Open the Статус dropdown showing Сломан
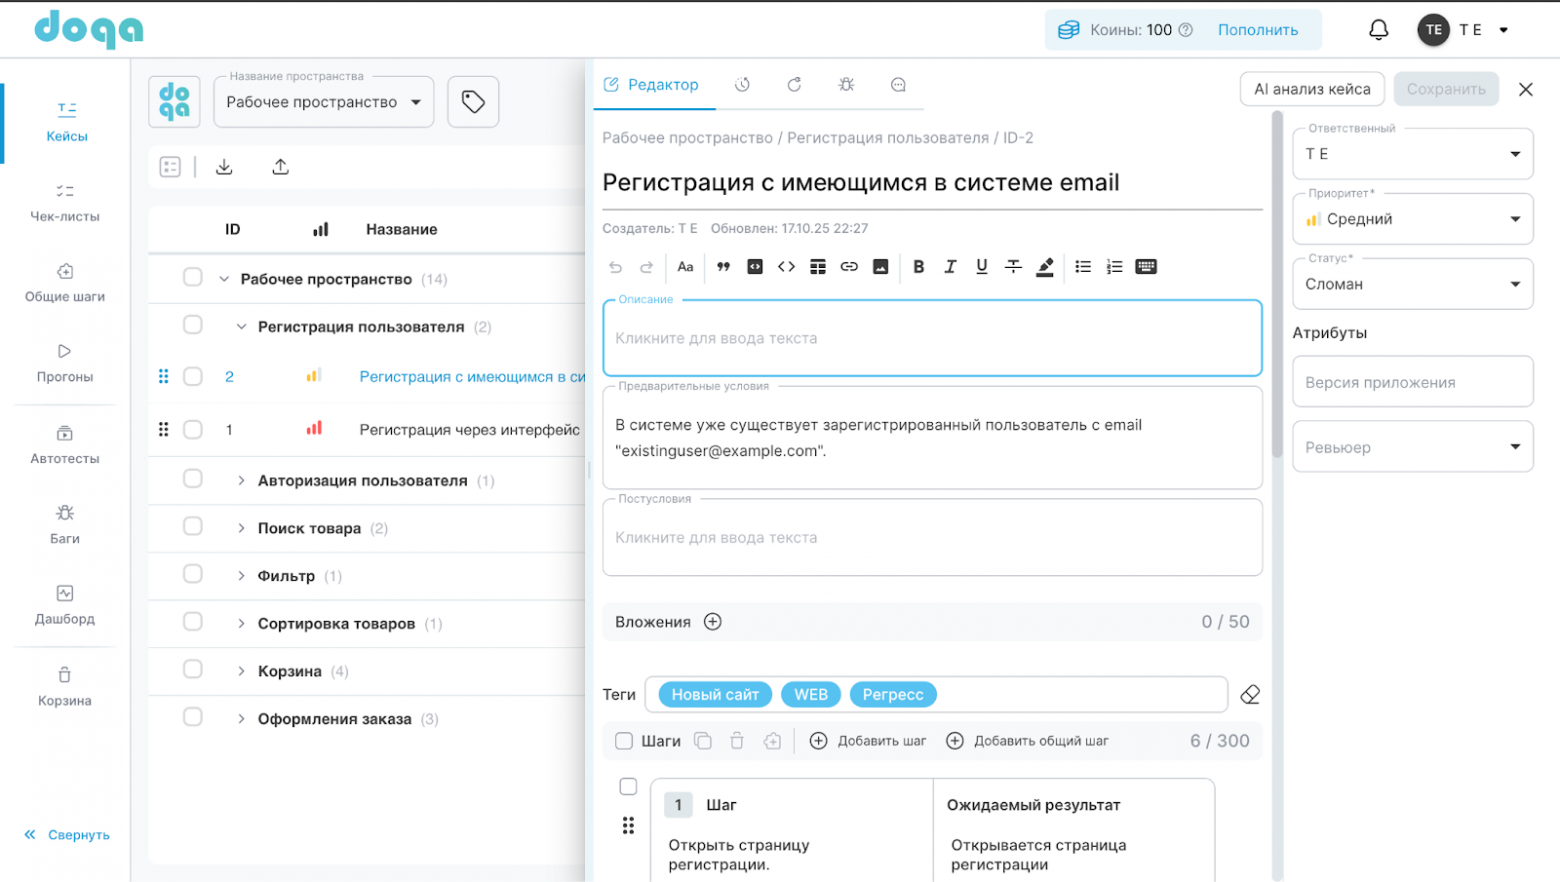This screenshot has height=882, width=1560. click(x=1412, y=284)
